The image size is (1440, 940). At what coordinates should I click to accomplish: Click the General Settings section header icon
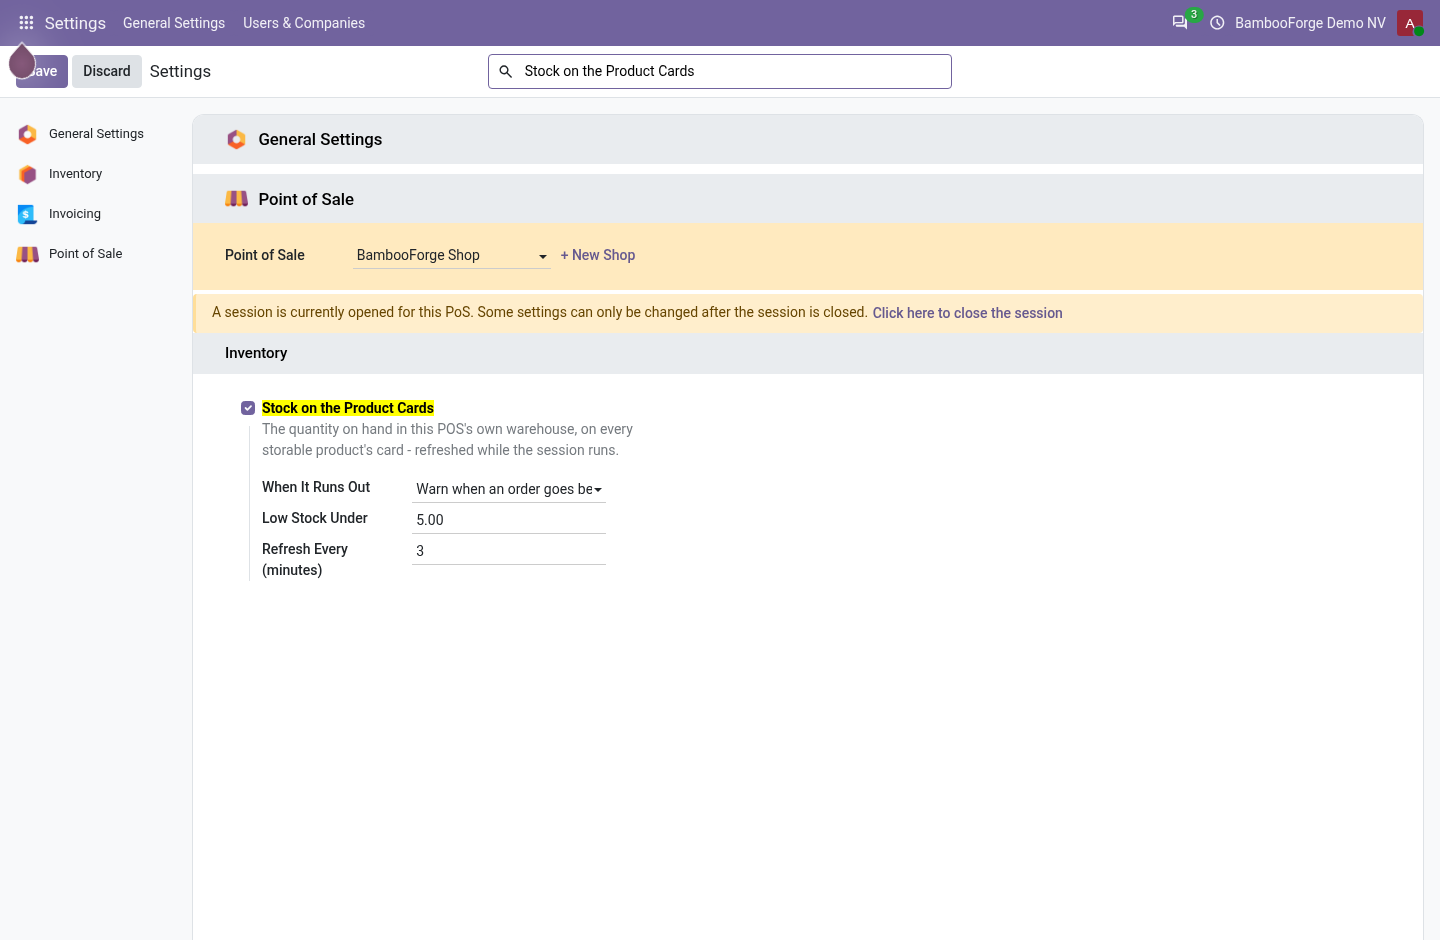click(236, 139)
